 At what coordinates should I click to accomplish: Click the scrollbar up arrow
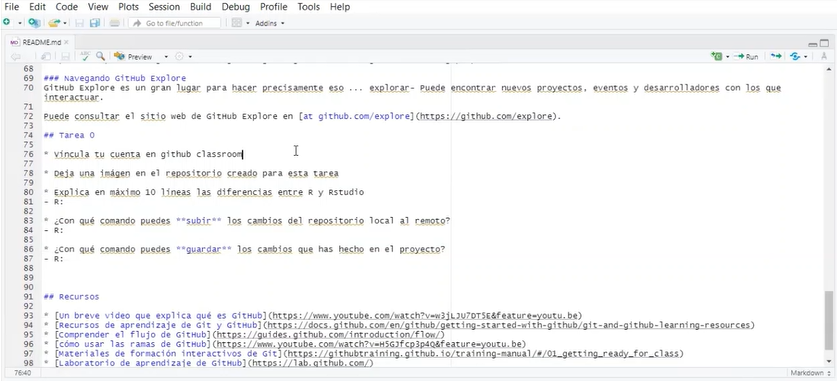pos(828,69)
